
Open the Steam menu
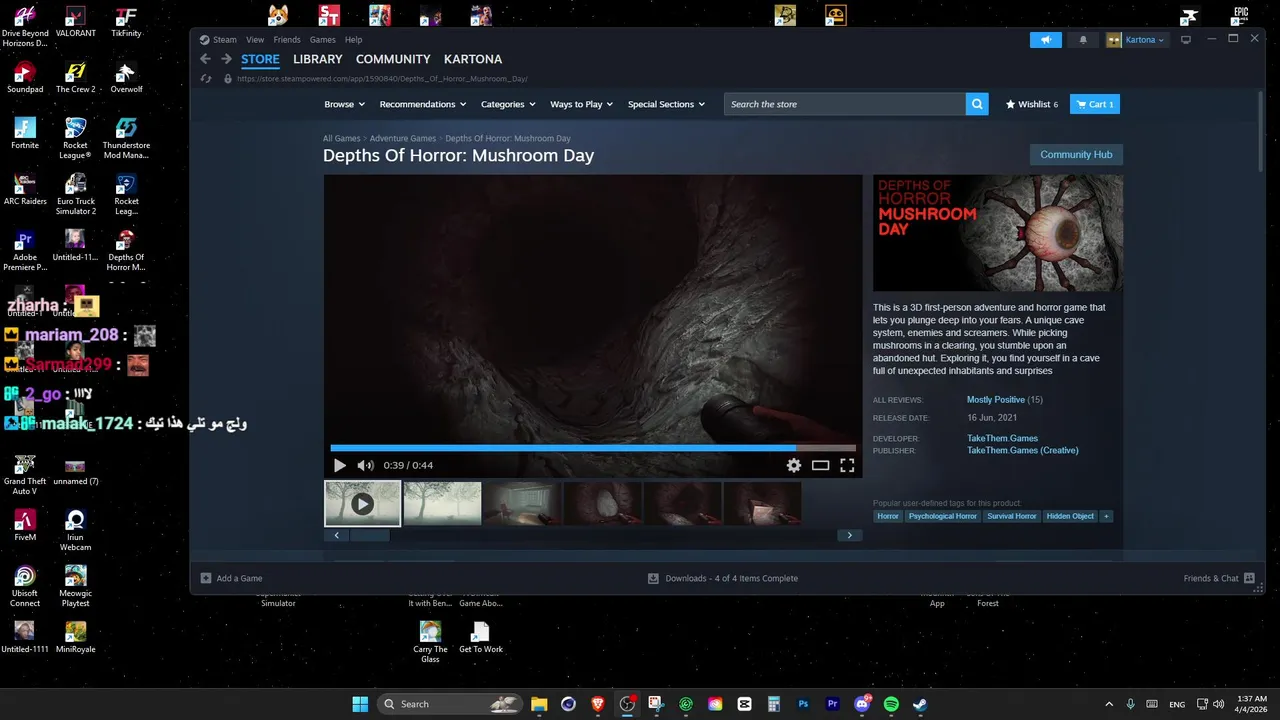[218, 40]
